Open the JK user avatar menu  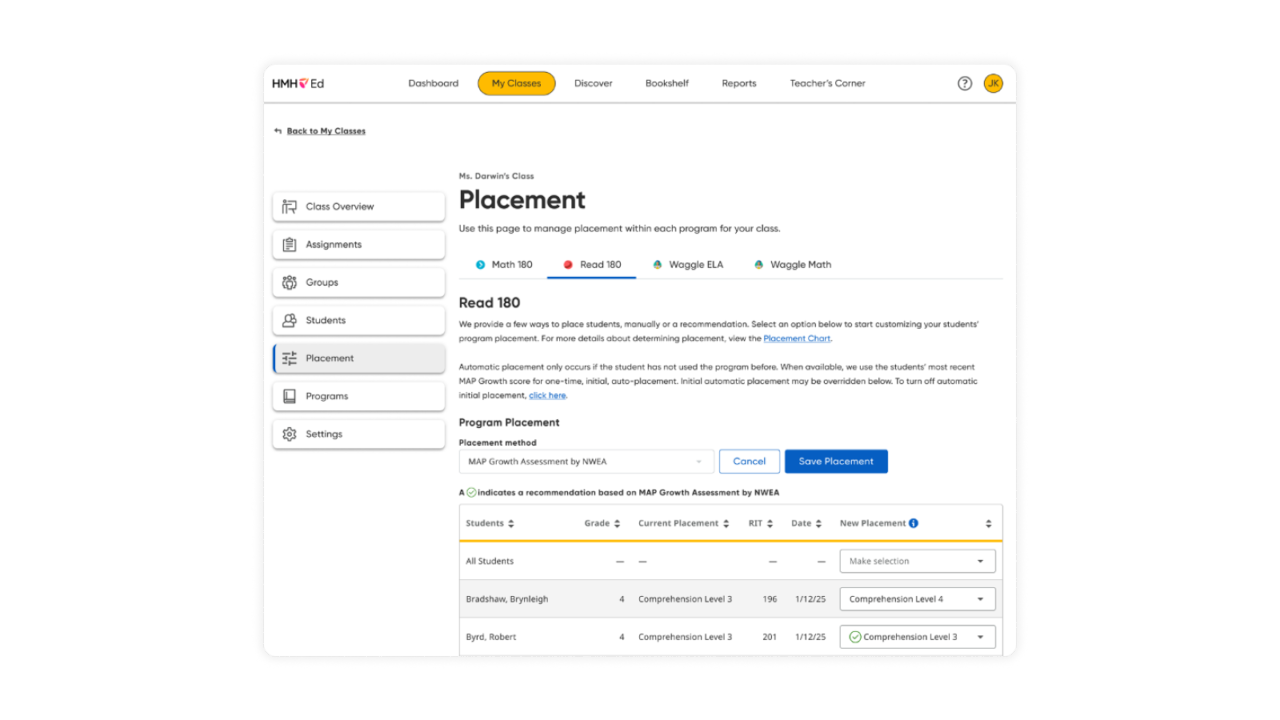pos(993,84)
